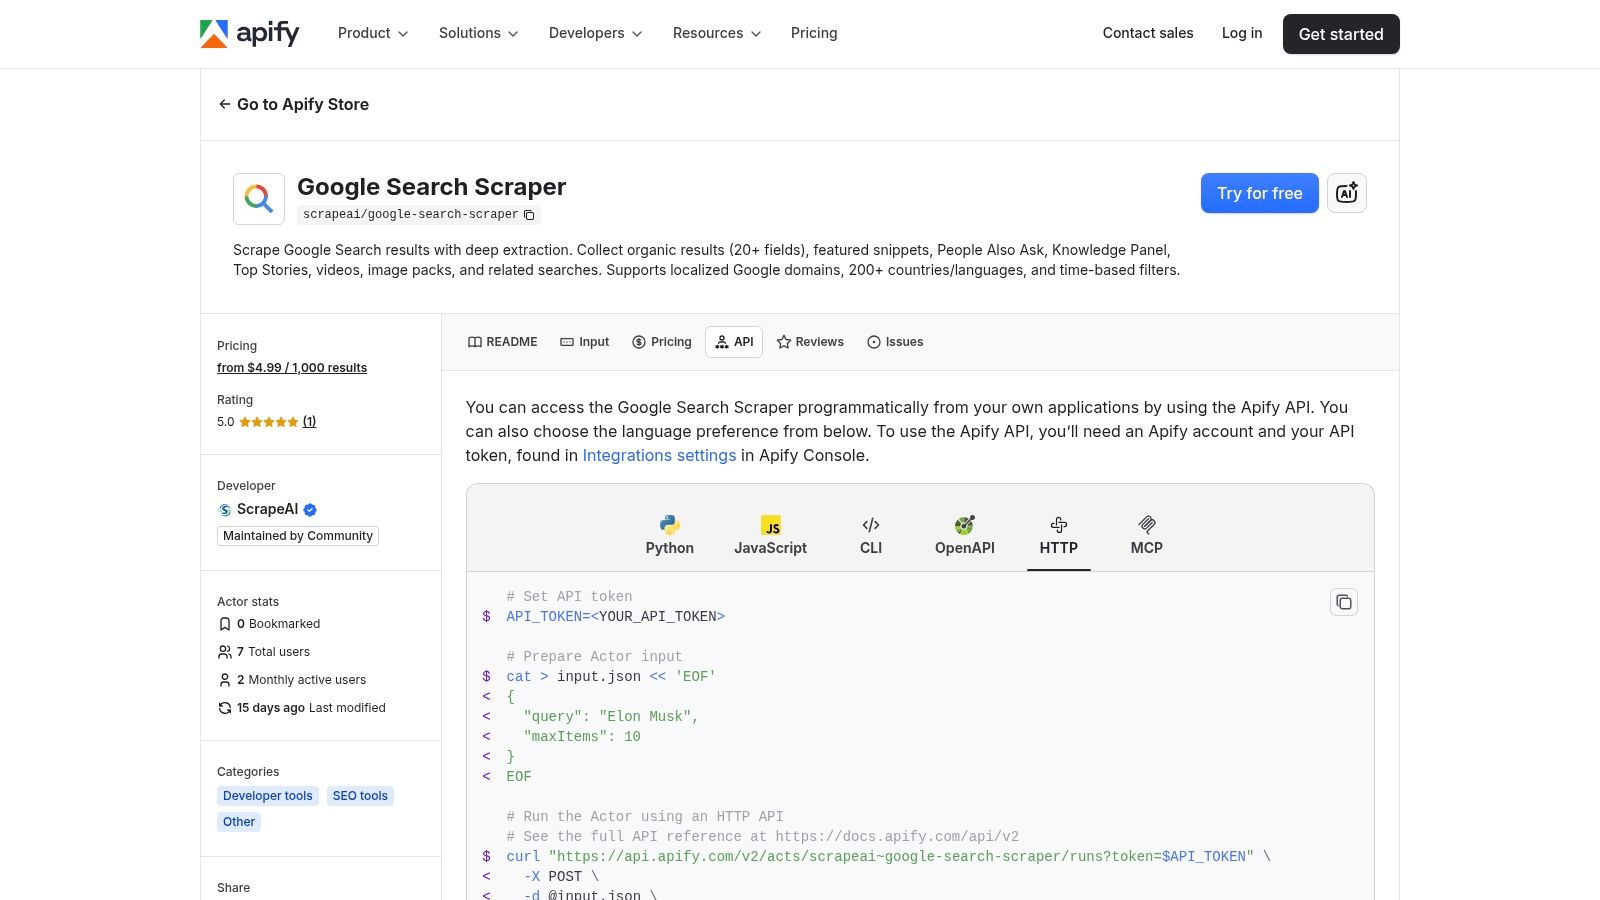Open the API tab
Screen dimensions: 1600x900
pyautogui.click(x=734, y=342)
